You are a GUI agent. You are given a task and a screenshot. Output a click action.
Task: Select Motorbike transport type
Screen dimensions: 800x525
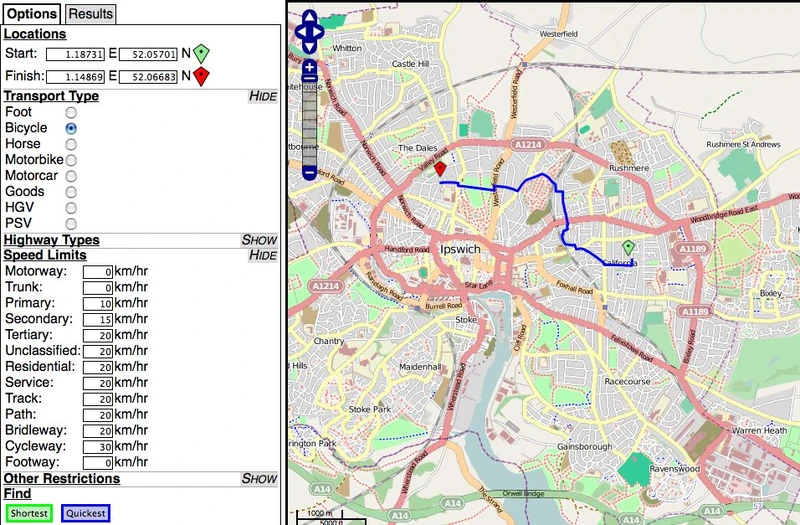point(71,160)
